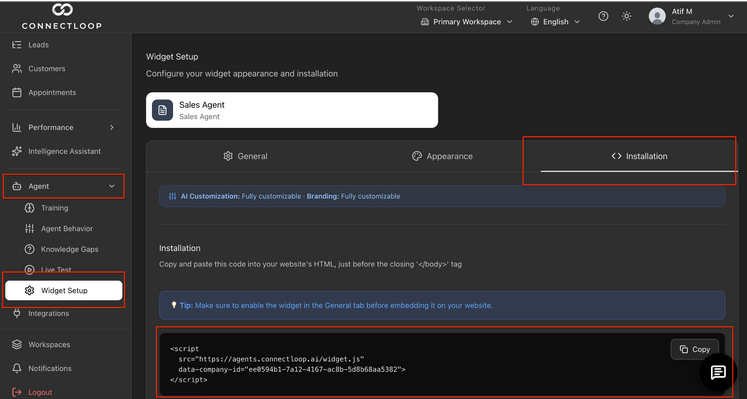Open Live Test page
The height and width of the screenshot is (399, 747).
(x=56, y=269)
